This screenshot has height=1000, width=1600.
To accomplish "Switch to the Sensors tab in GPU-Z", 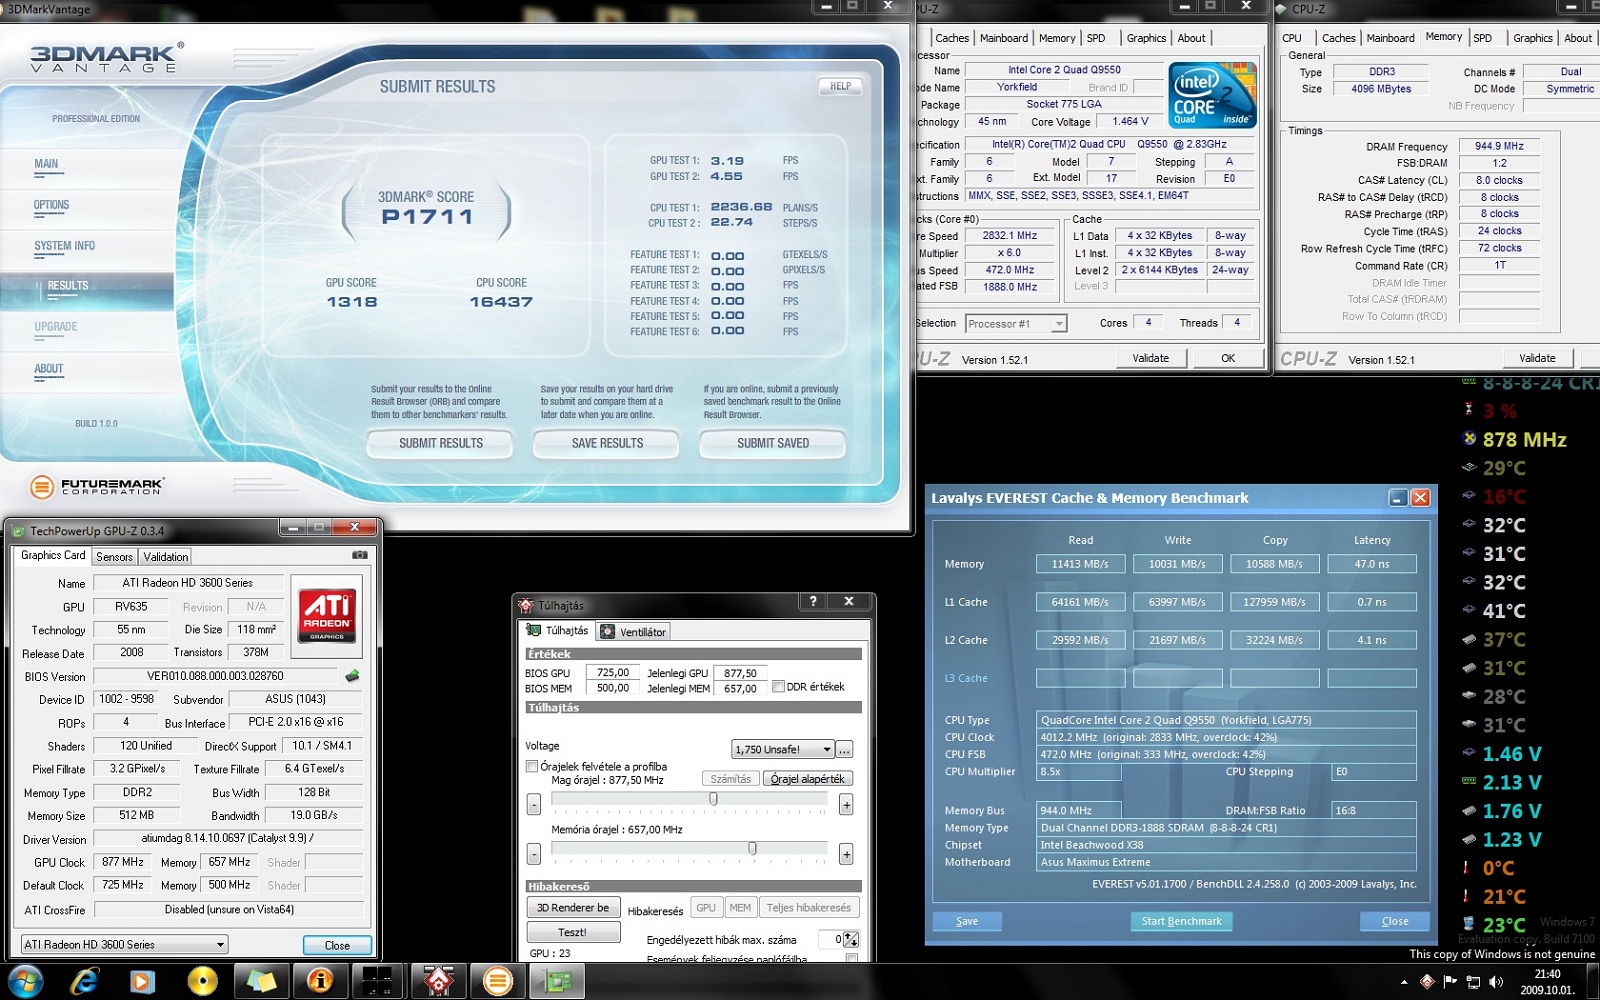I will point(114,557).
